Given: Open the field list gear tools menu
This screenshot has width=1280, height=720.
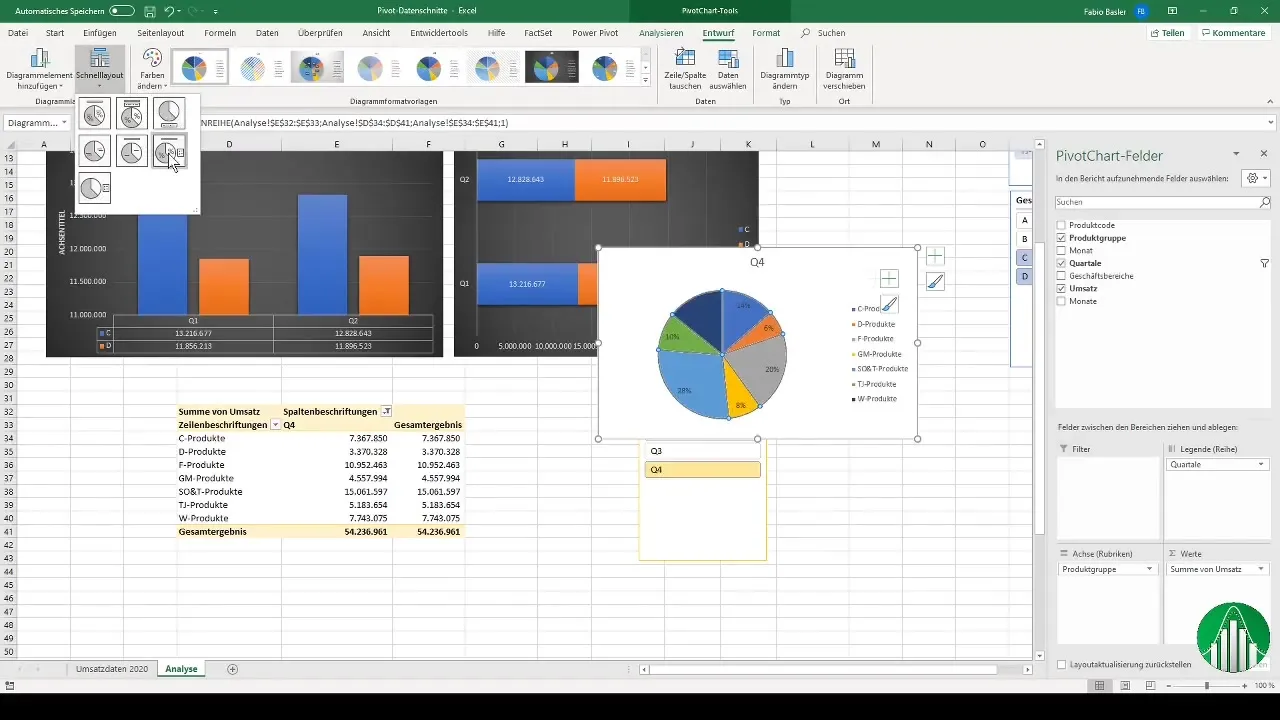Looking at the screenshot, I should click(1254, 178).
